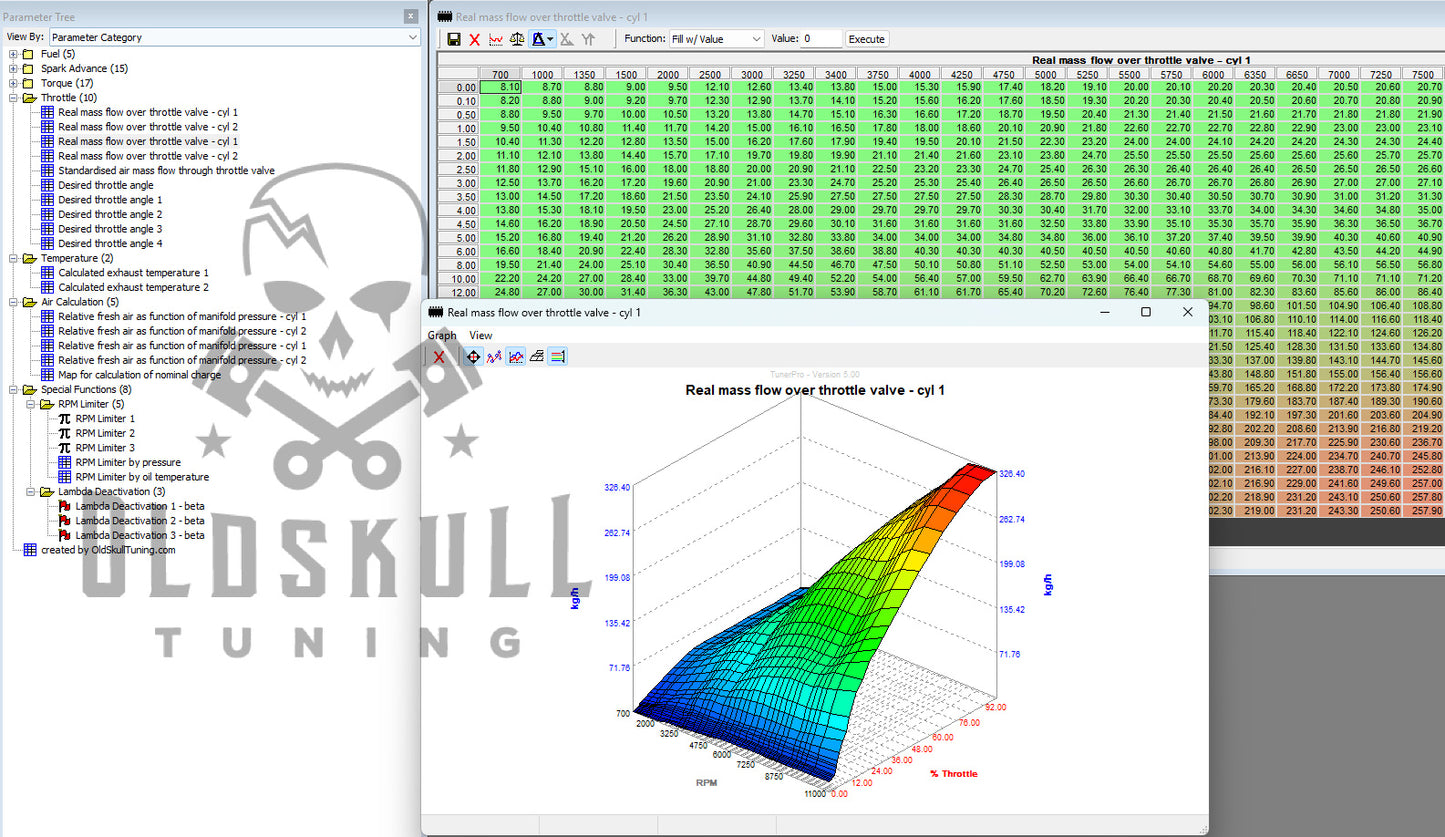This screenshot has width=1445, height=837.
Task: Click the flat surface plane icon in graph toolbar
Action: click(x=536, y=356)
